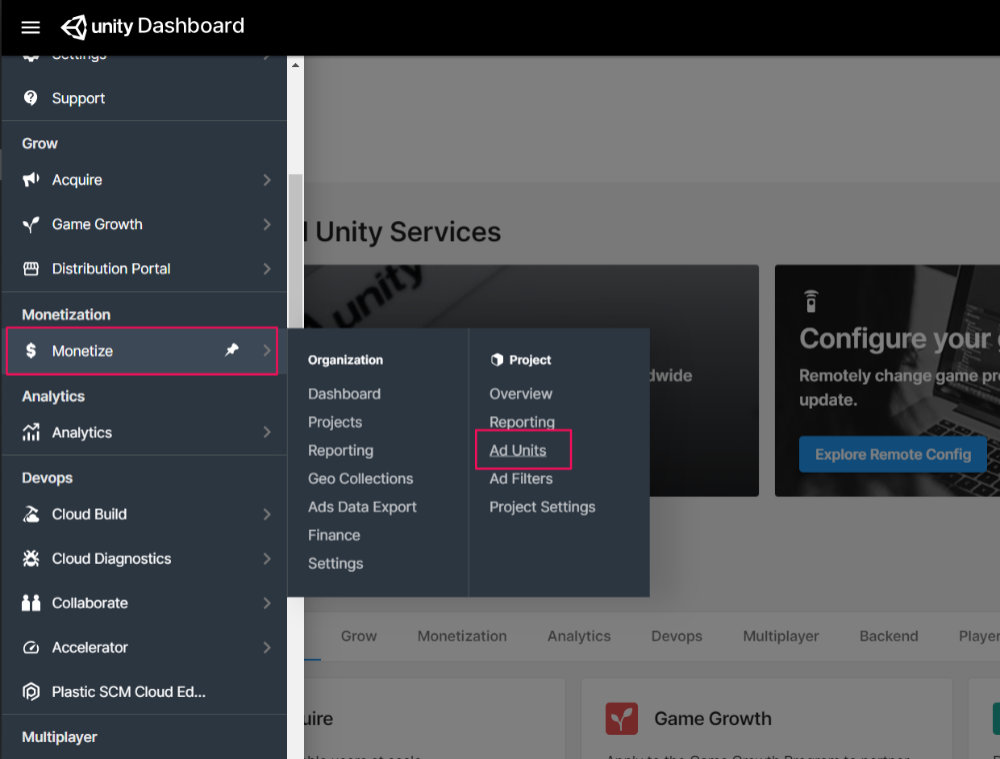Viewport: 1000px width, 759px height.
Task: Click Explore Remote Config button
Action: [x=893, y=454]
